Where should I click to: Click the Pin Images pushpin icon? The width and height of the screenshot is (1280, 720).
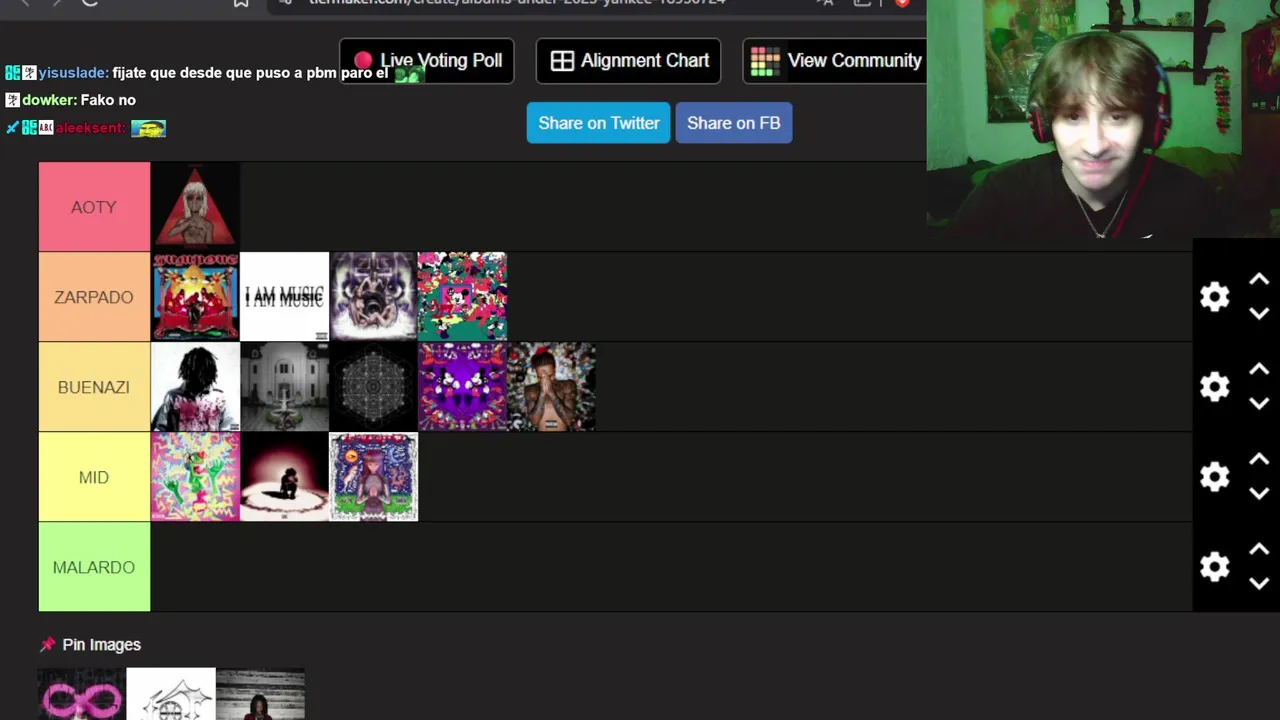(x=47, y=645)
